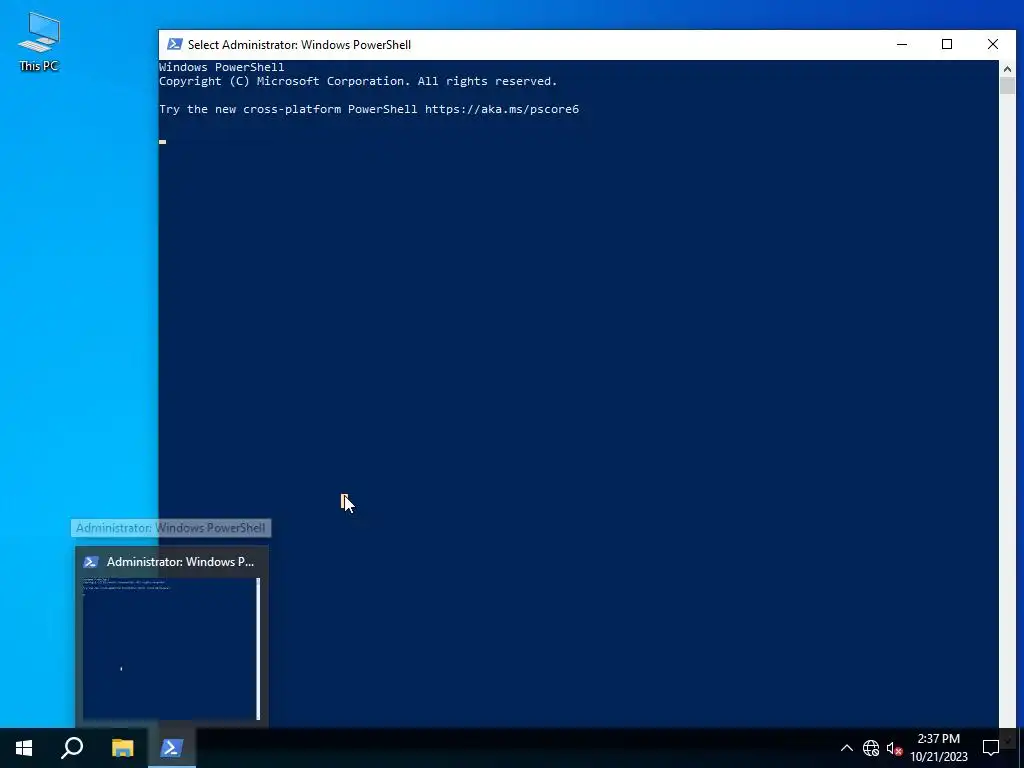Click the PowerShell scrollbar up arrow

(1006, 69)
